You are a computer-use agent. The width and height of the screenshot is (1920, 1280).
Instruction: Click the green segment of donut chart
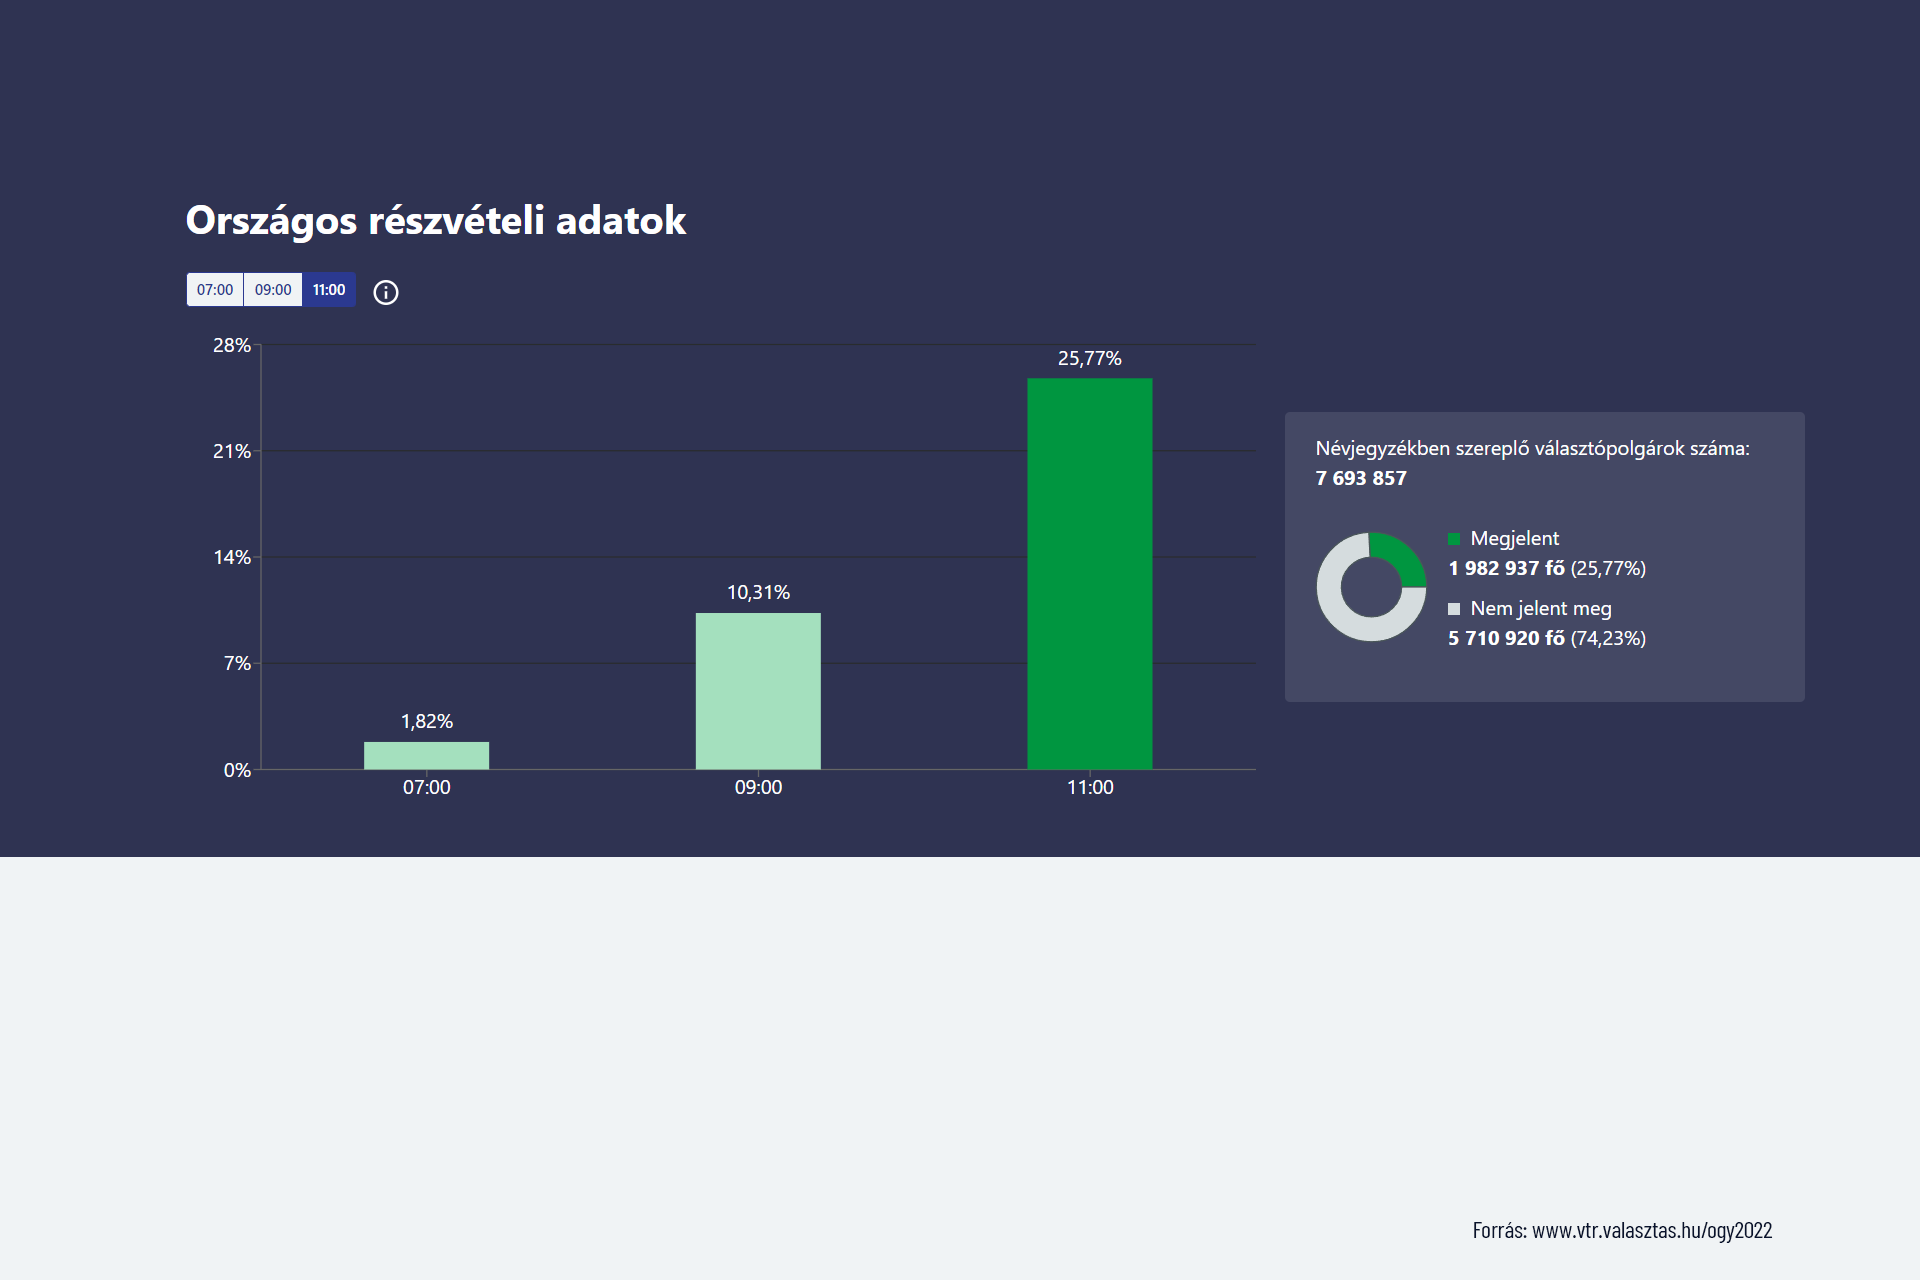tap(1402, 557)
